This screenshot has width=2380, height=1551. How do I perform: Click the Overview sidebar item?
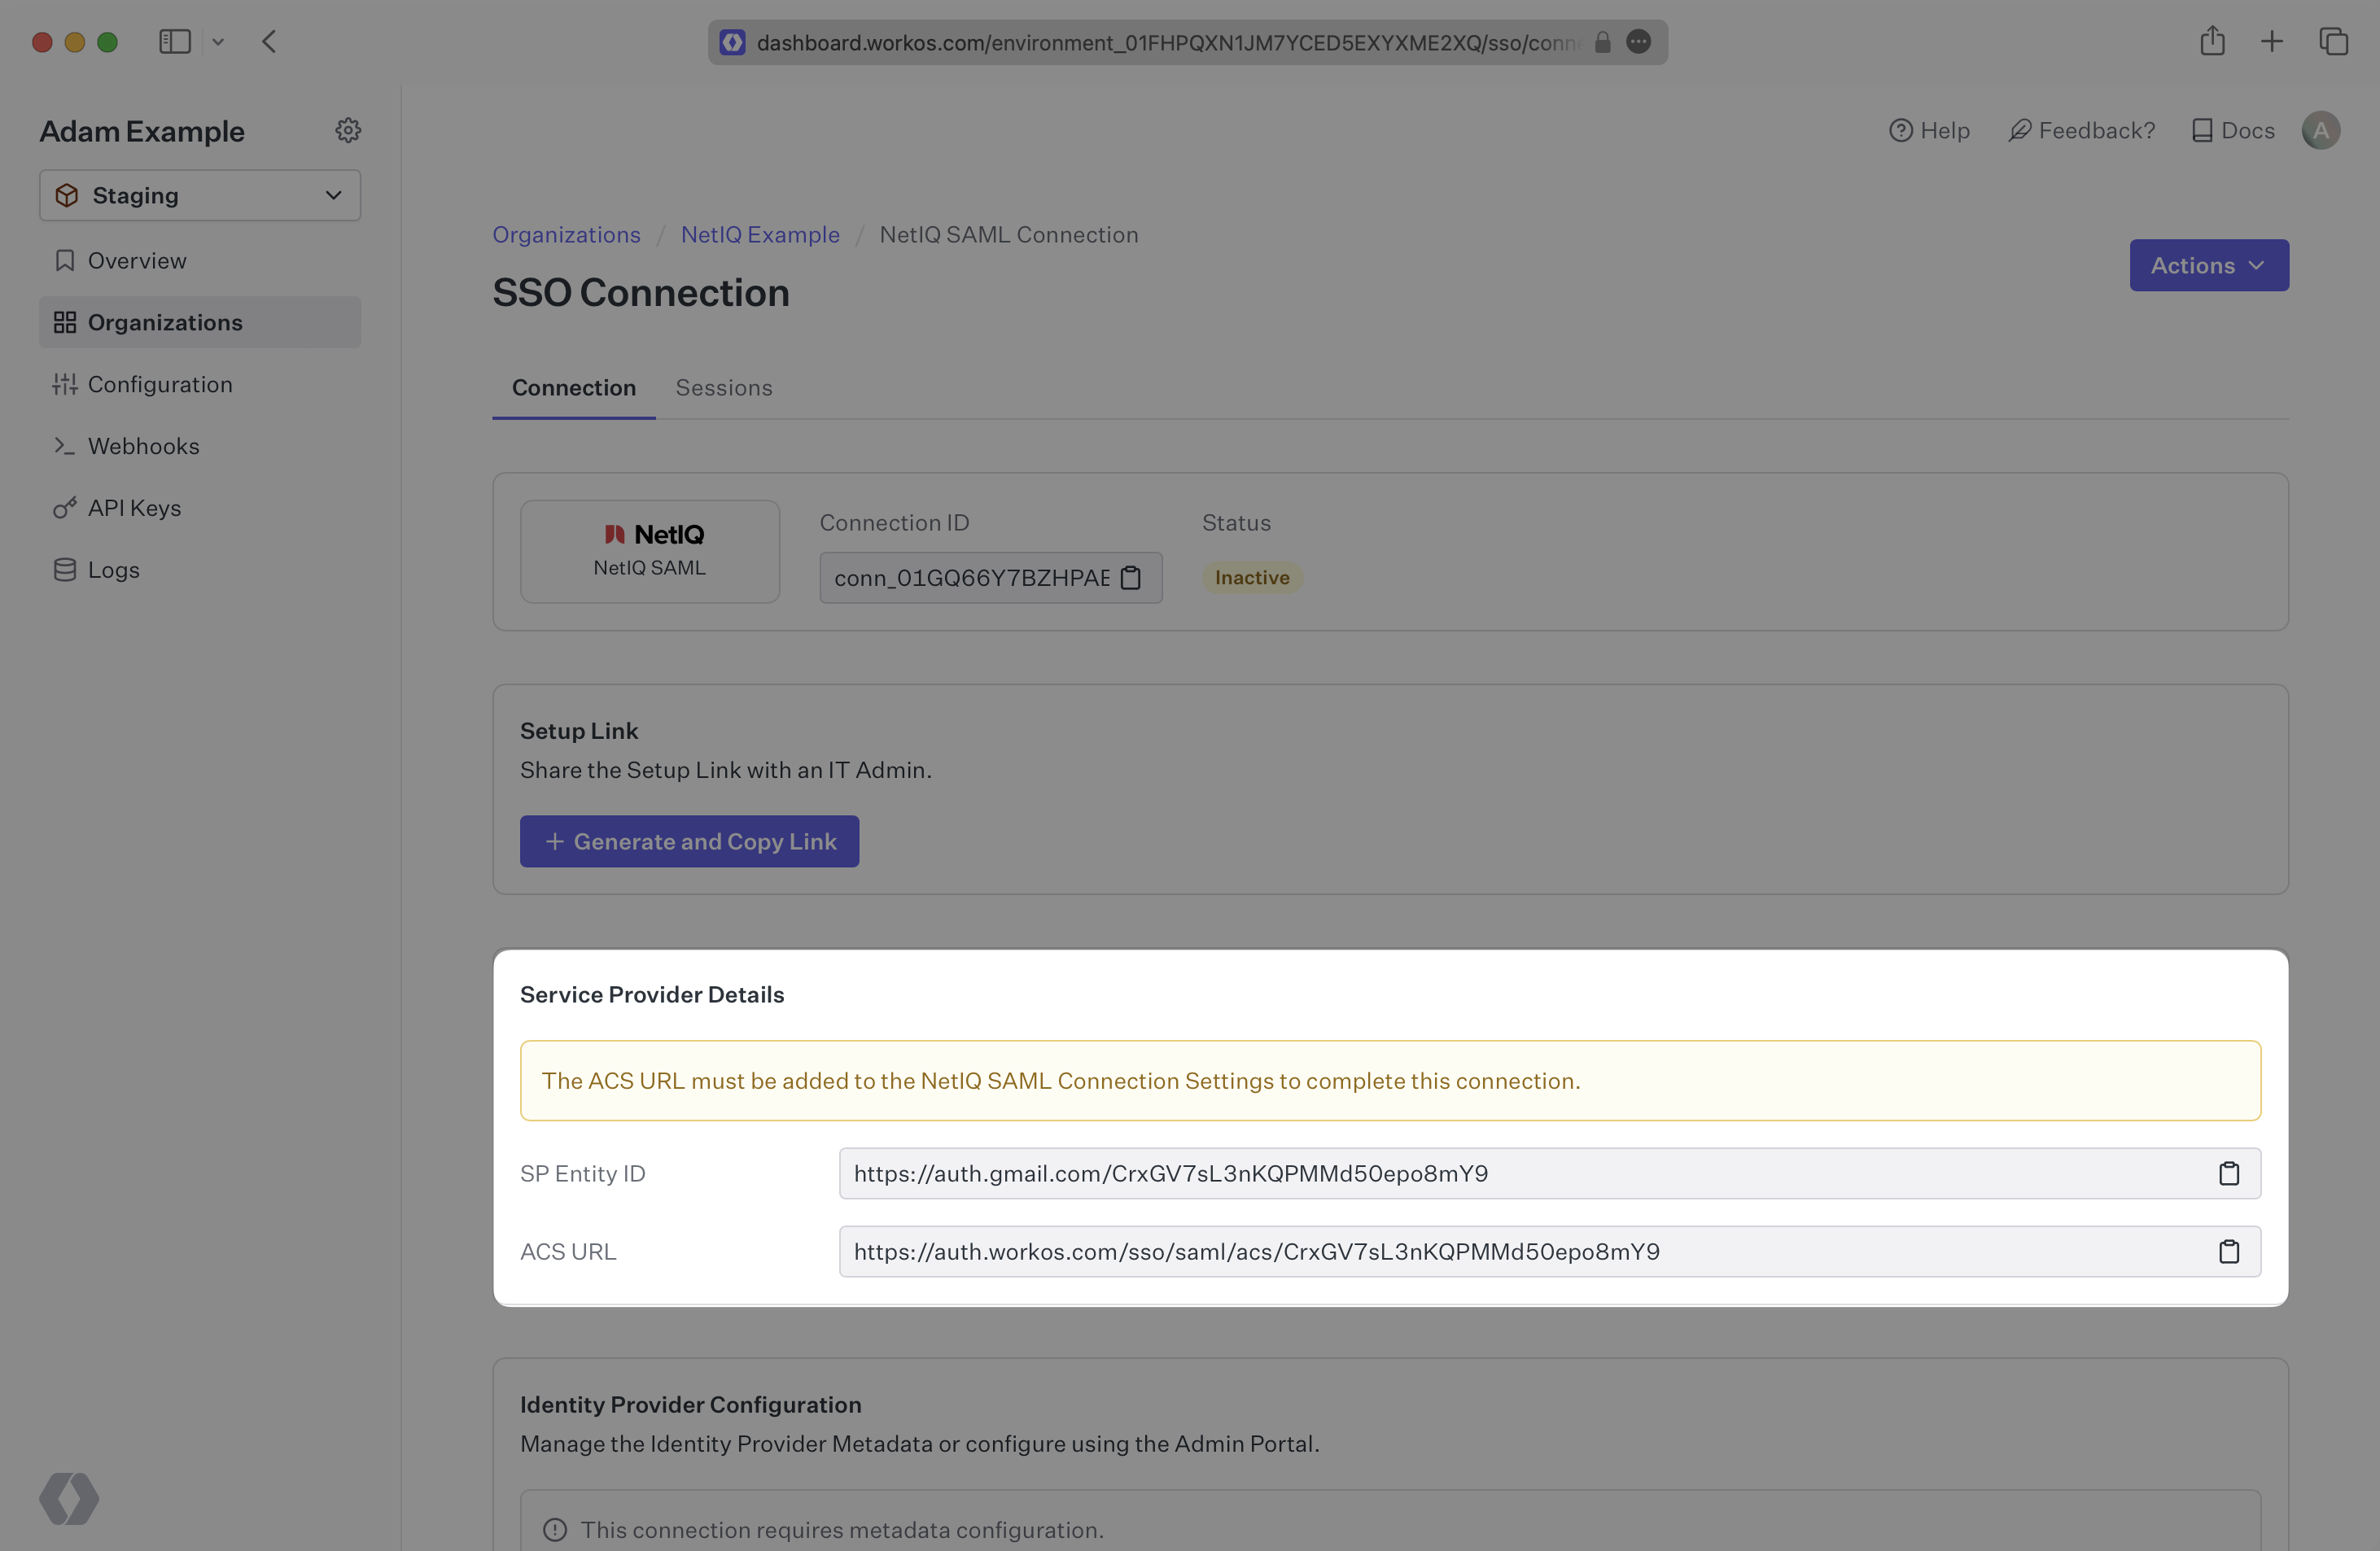tap(137, 260)
